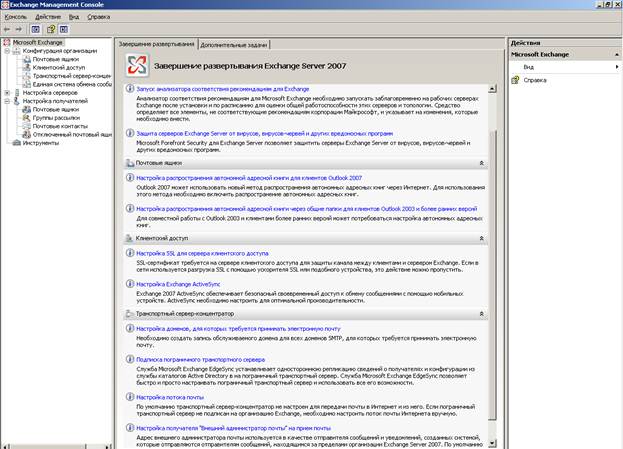Viewport: 623px width, 449px height.
Task: Click Транспортный сервер-концентратор section header icon
Action: tap(130, 314)
